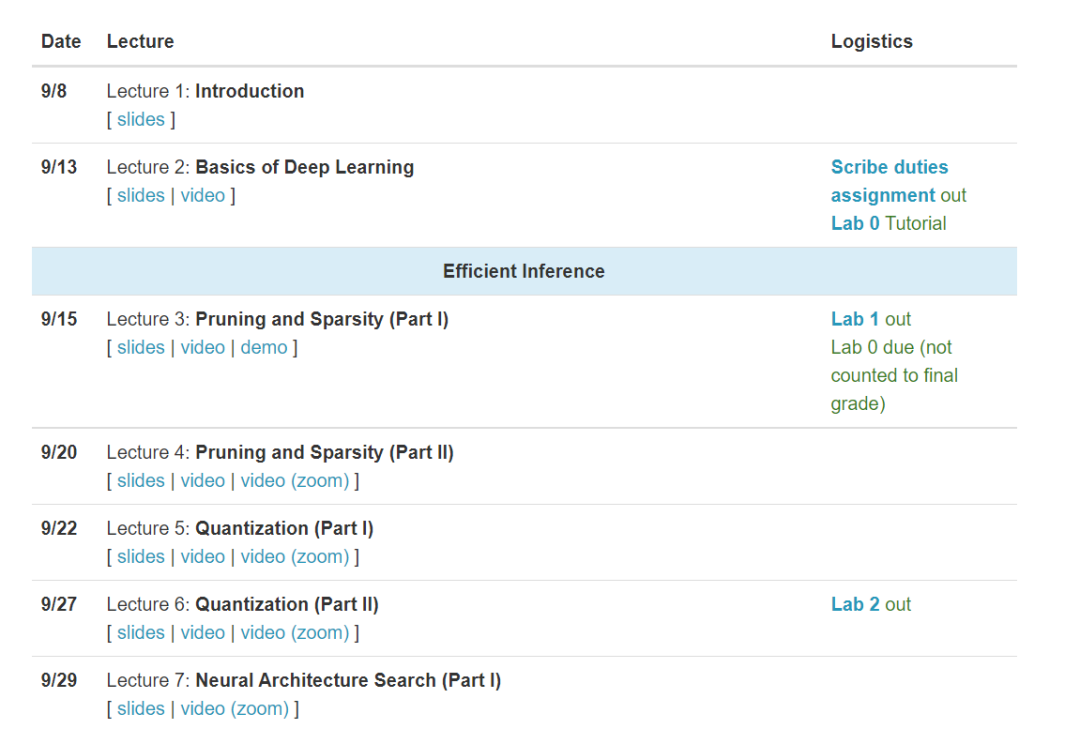This screenshot has height=729, width=1080.
Task: Open Lecture 4 slides link
Action: 140,480
